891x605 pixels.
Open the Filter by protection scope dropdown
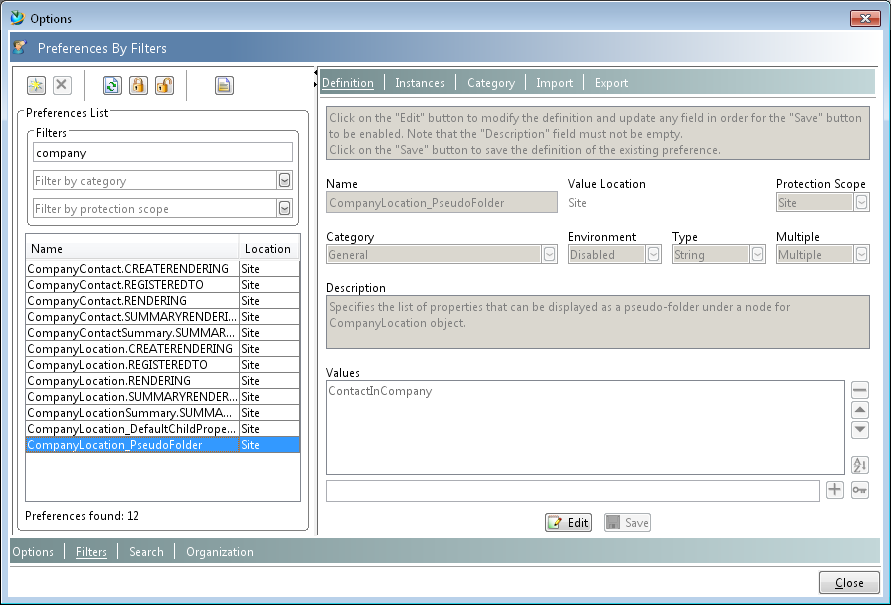[284, 209]
